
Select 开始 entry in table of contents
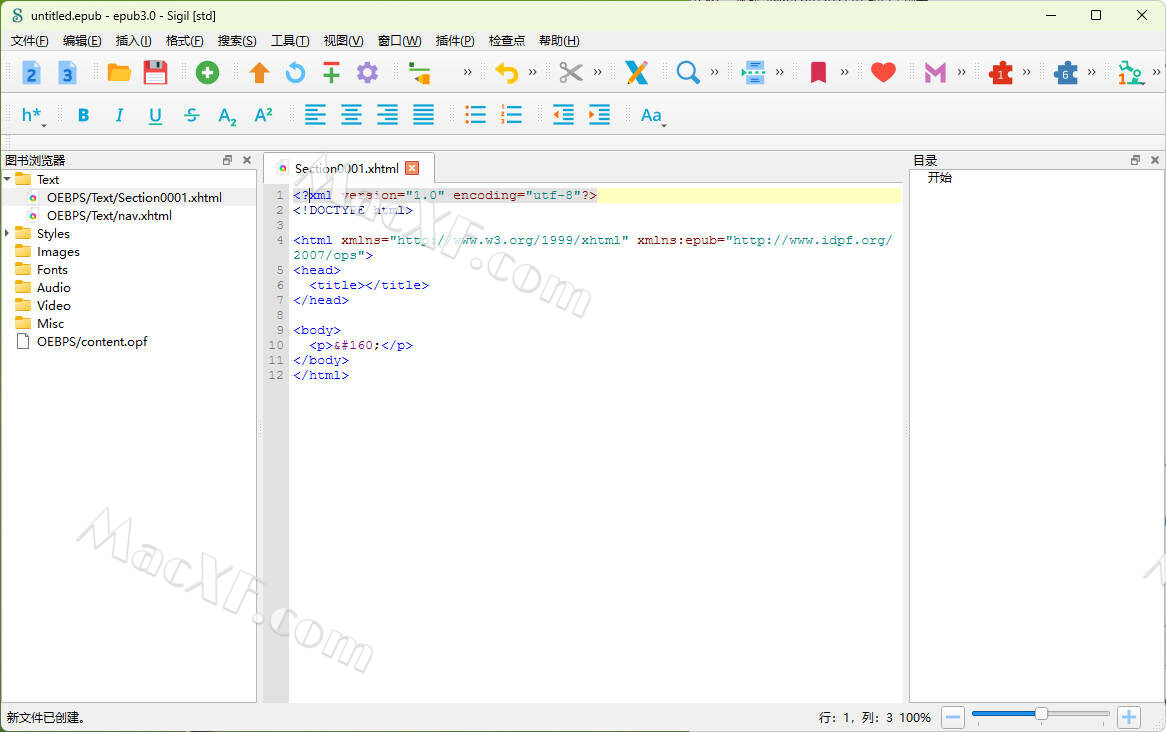939,178
